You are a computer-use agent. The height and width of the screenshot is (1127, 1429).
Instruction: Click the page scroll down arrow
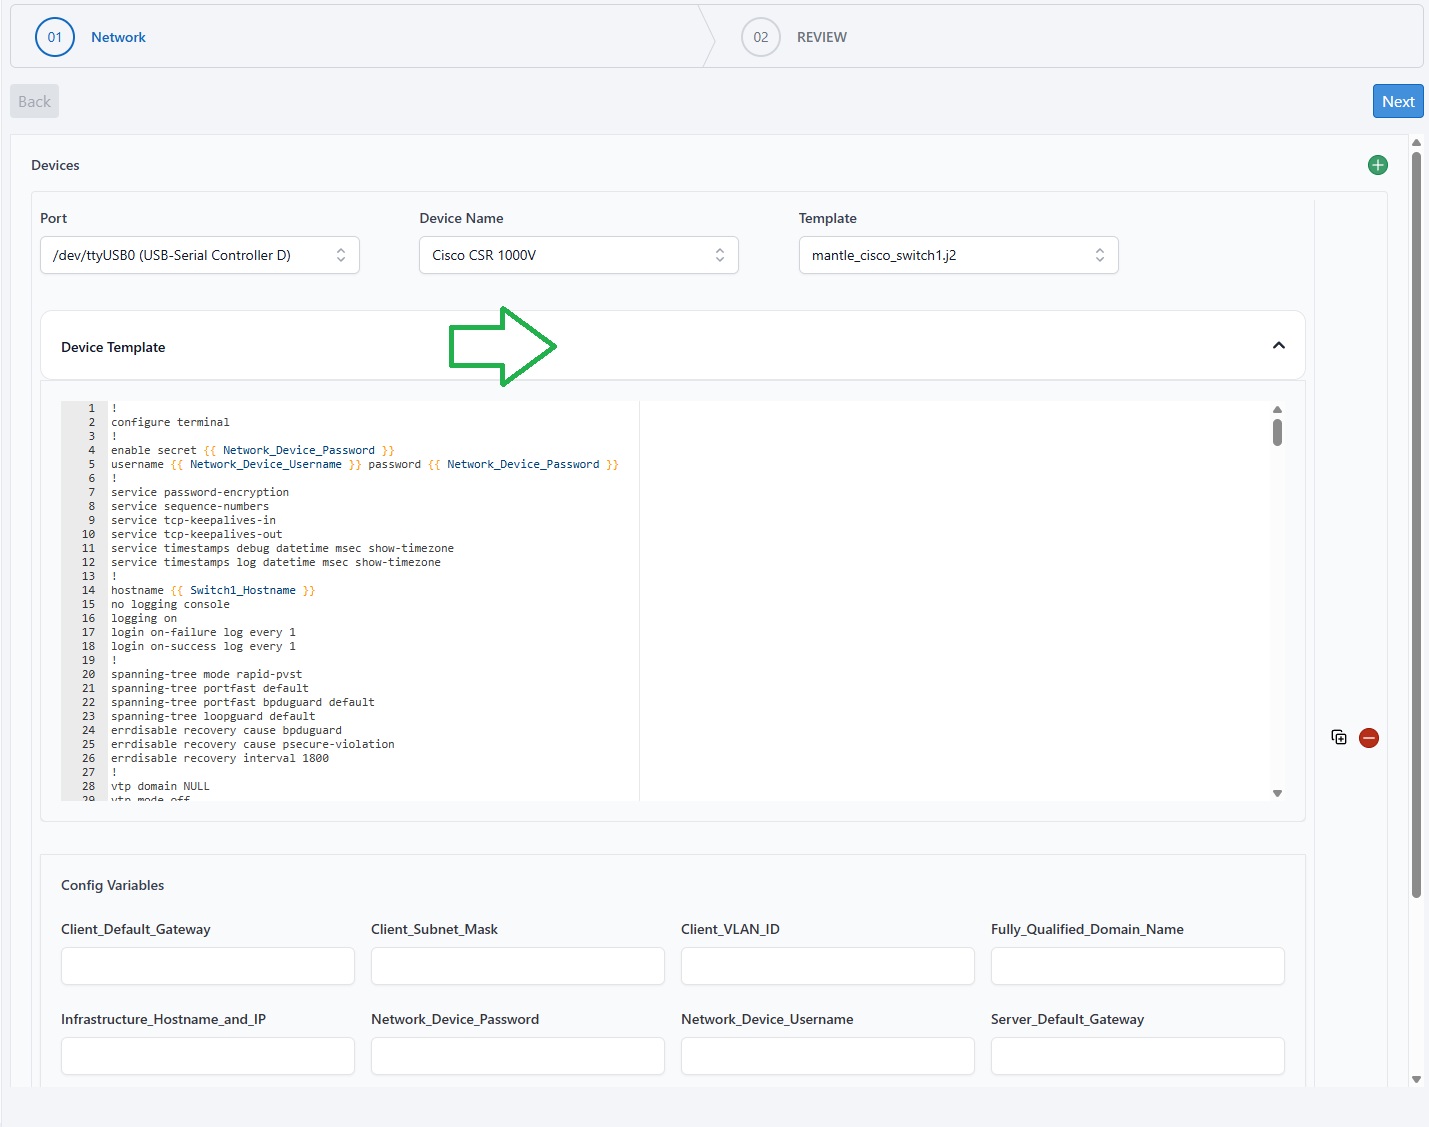pos(1416,1079)
